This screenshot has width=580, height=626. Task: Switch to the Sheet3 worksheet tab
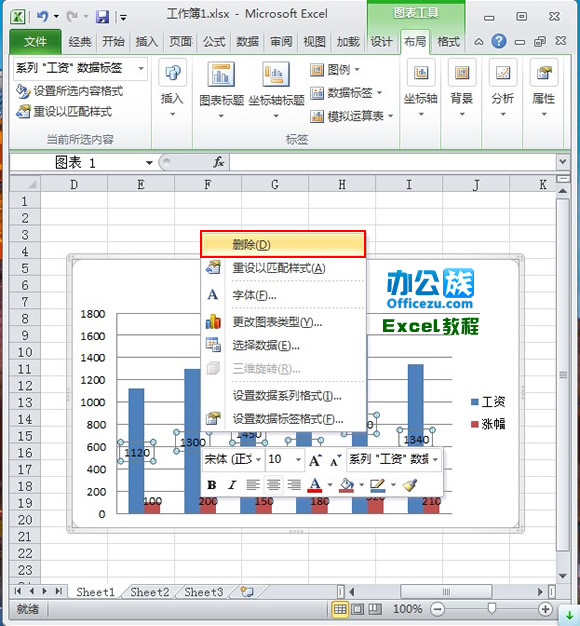[x=204, y=592]
